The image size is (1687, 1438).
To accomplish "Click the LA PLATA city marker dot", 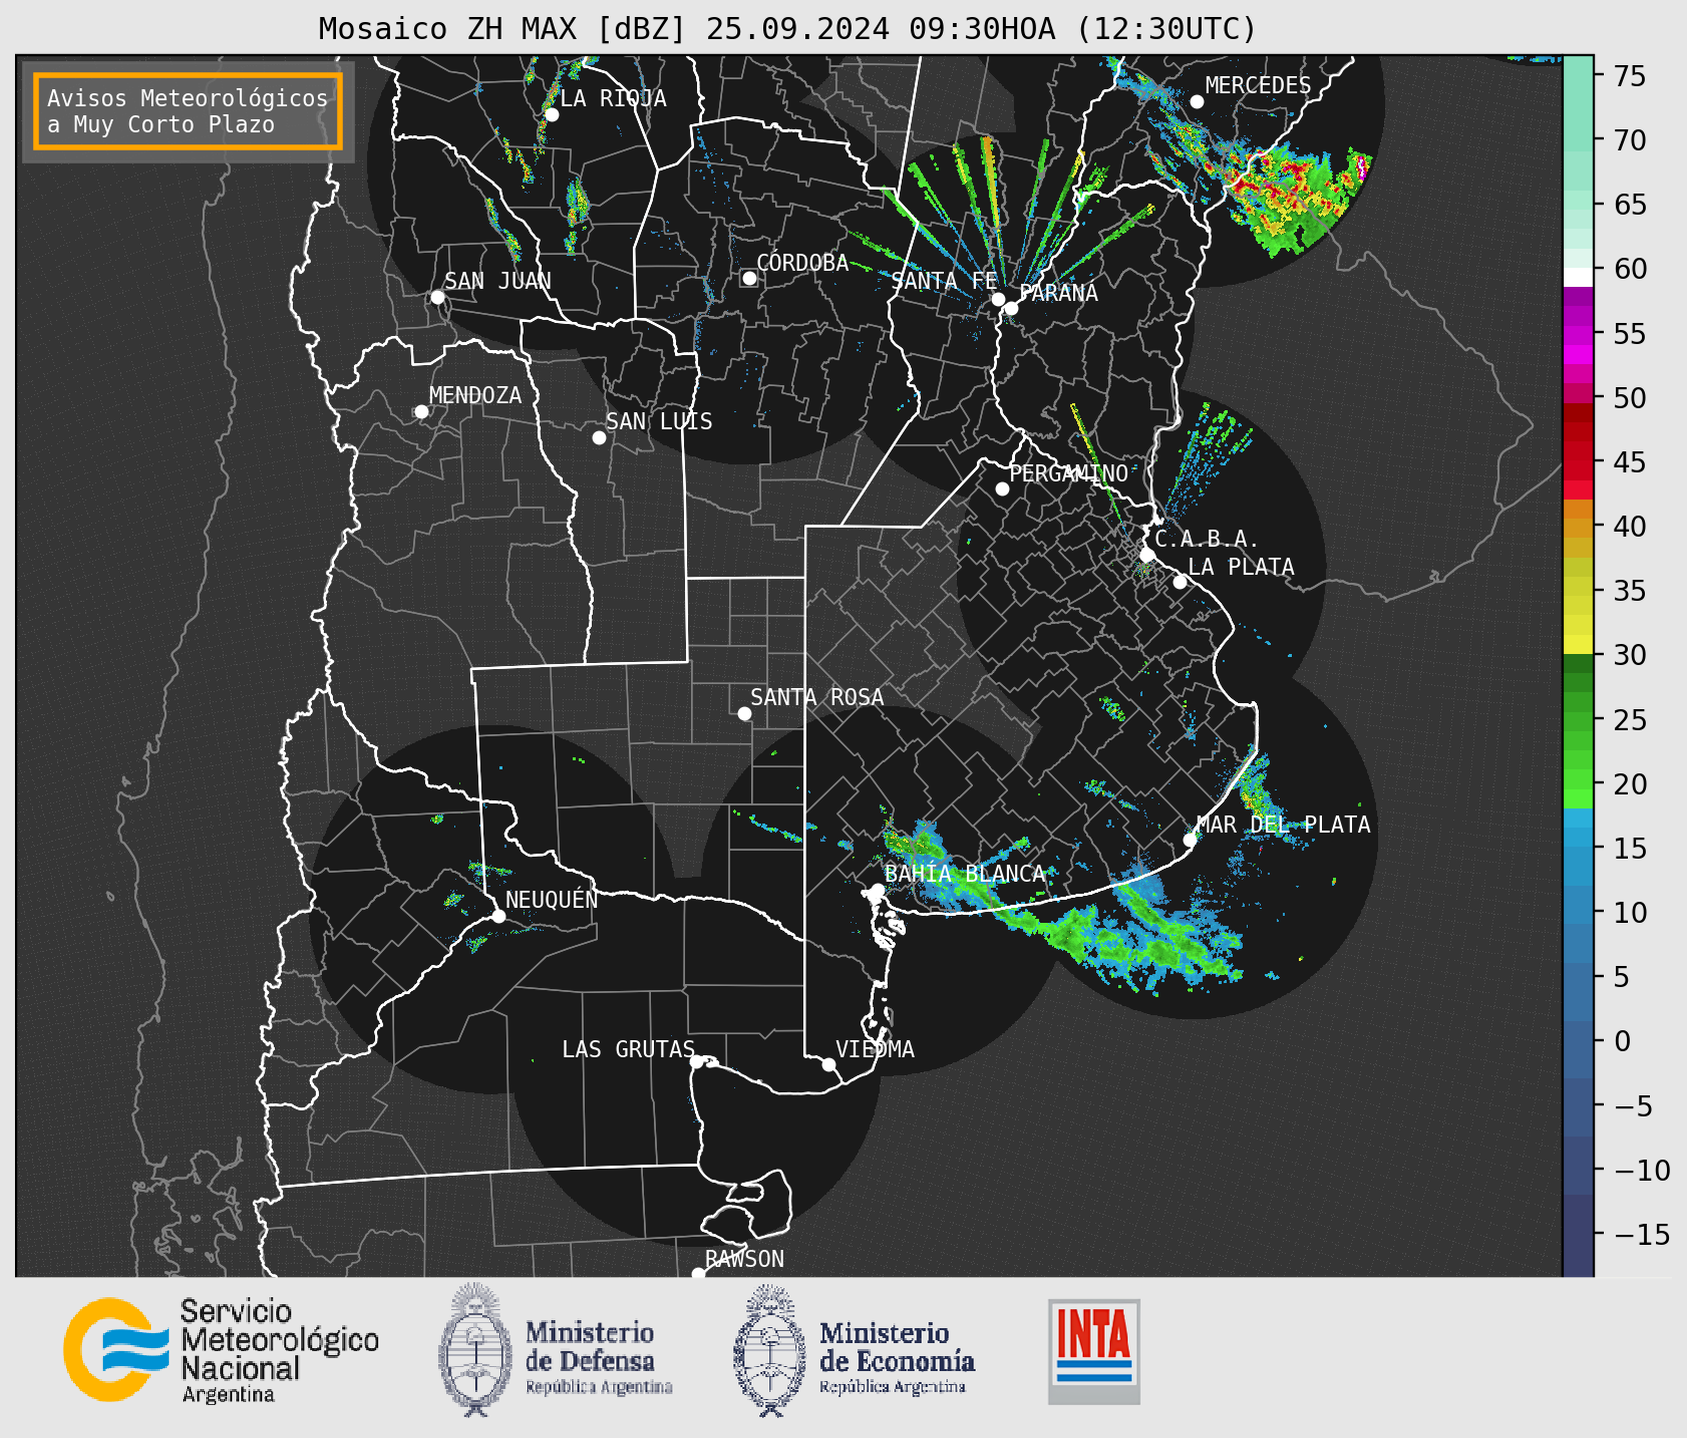I will click(1180, 582).
